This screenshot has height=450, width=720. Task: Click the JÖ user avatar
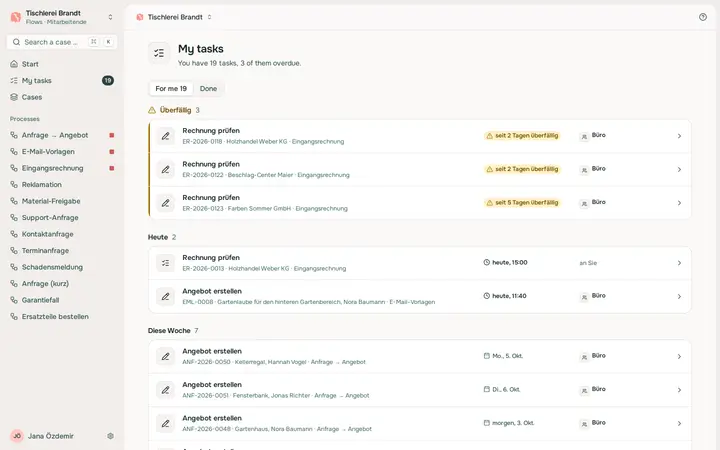click(x=17, y=436)
